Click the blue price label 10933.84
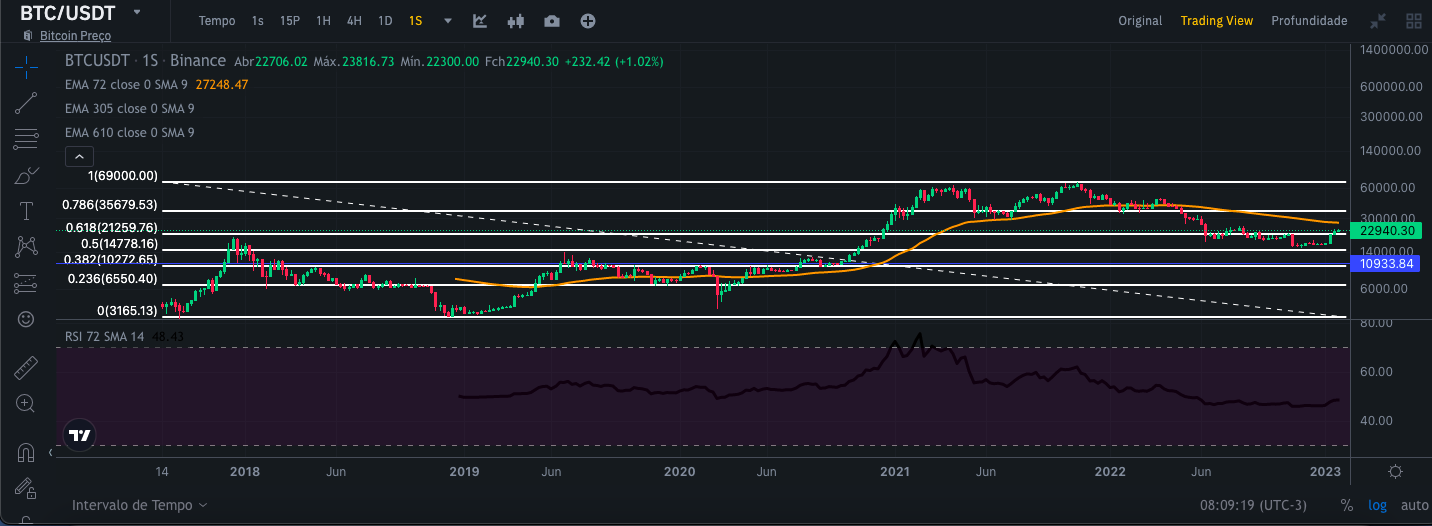Image resolution: width=1432 pixels, height=526 pixels. (1387, 264)
